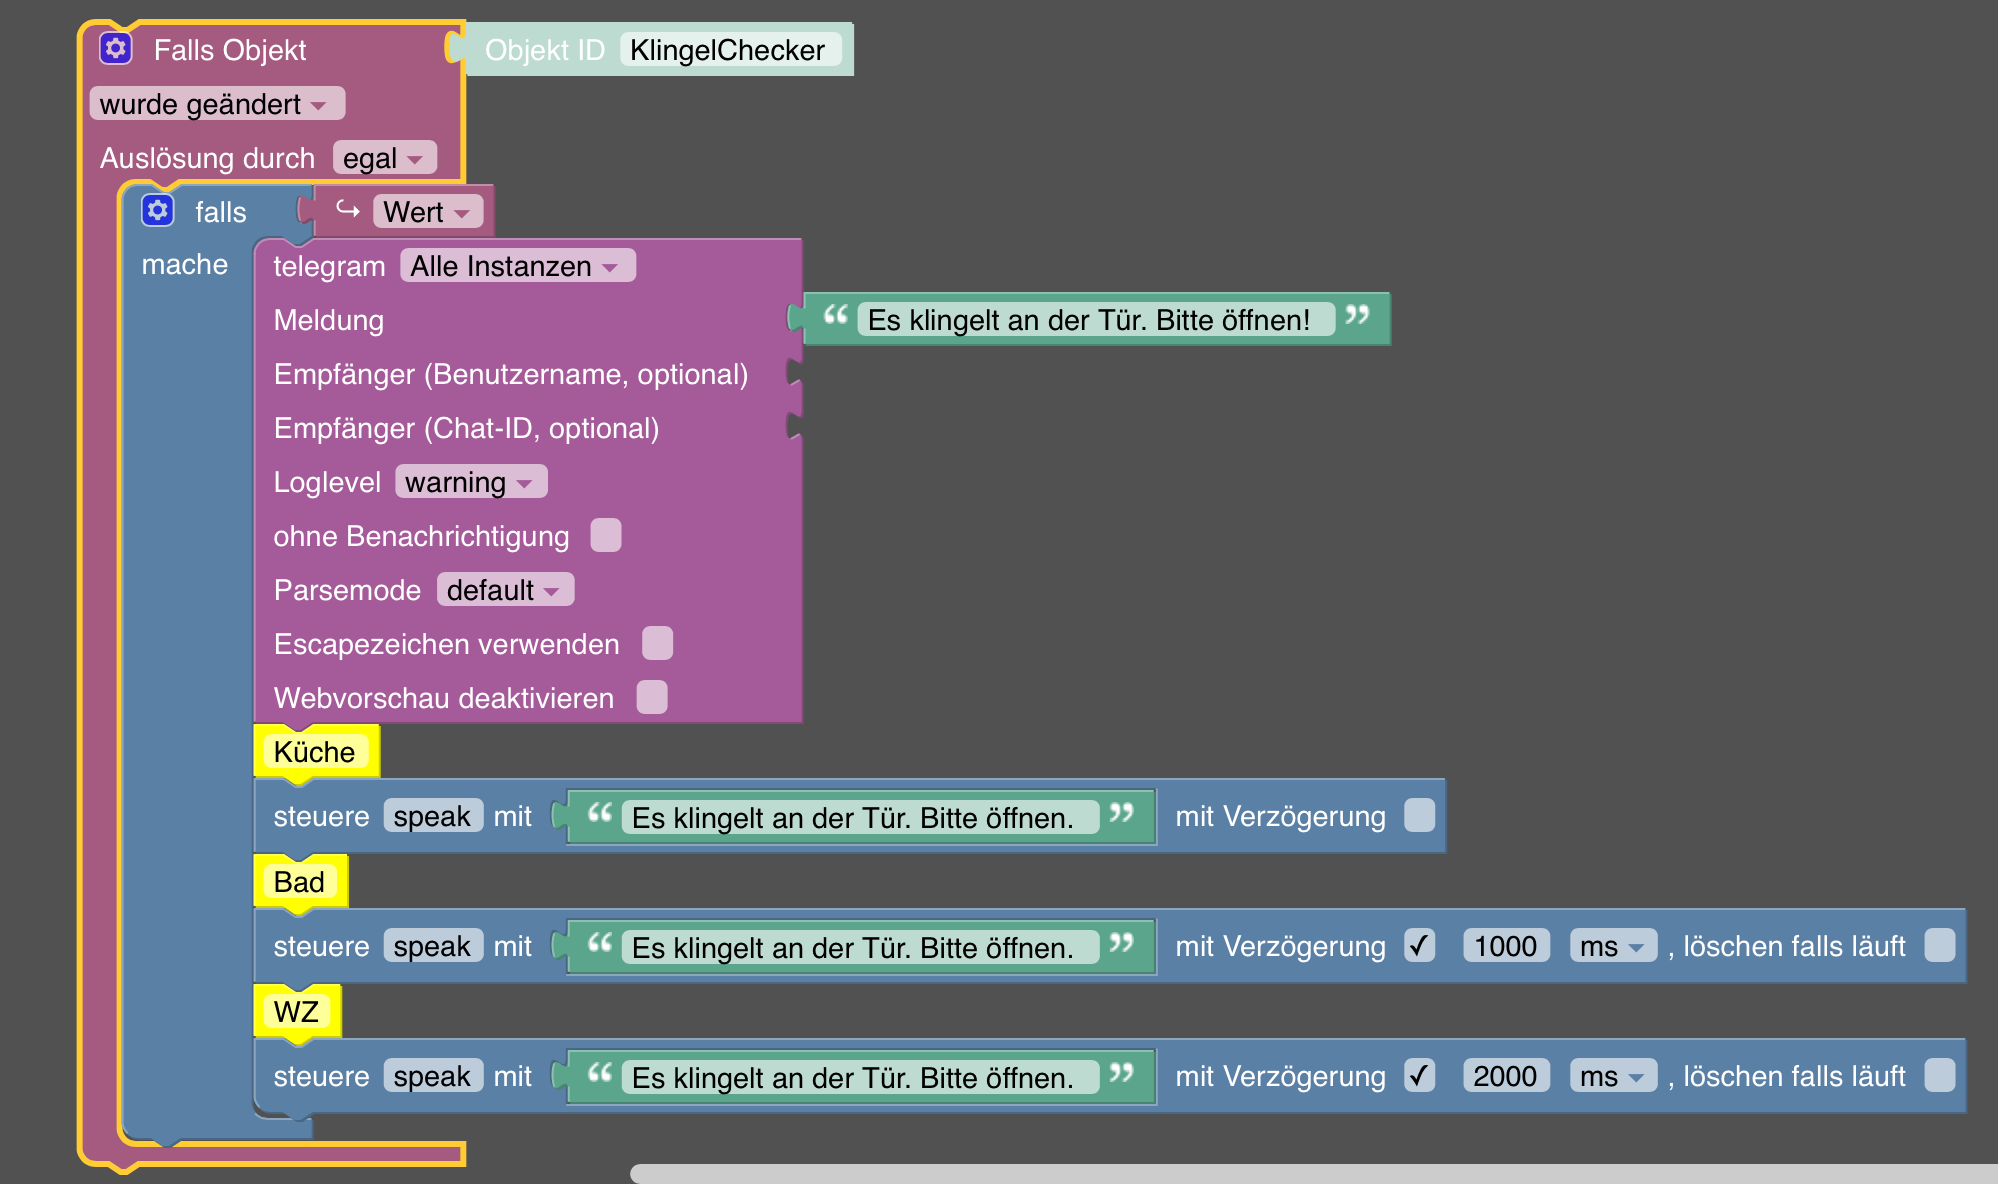This screenshot has width=1998, height=1184.
Task: Click opening quote icon in Bad speak block
Action: (x=599, y=943)
